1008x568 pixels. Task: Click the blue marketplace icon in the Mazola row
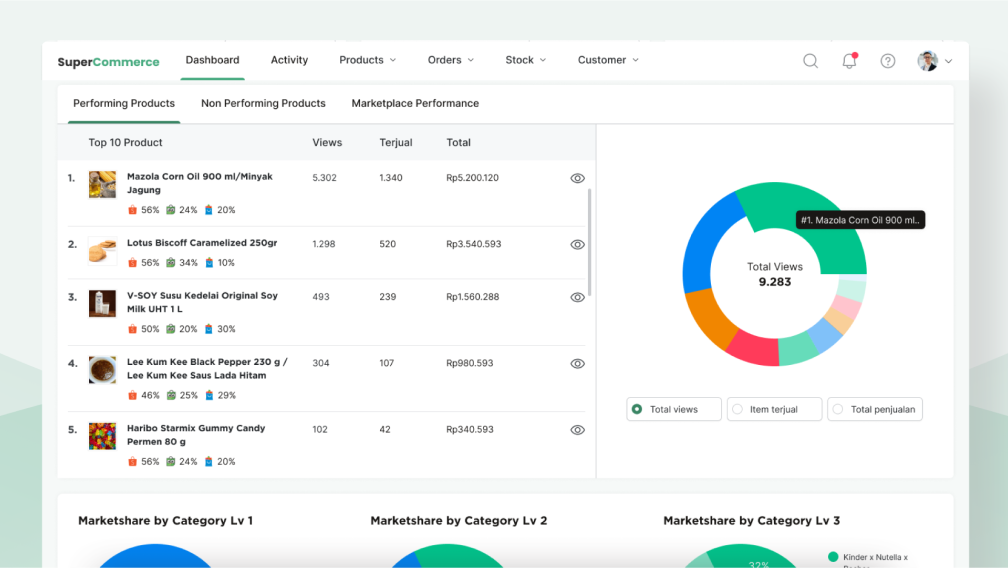(208, 210)
